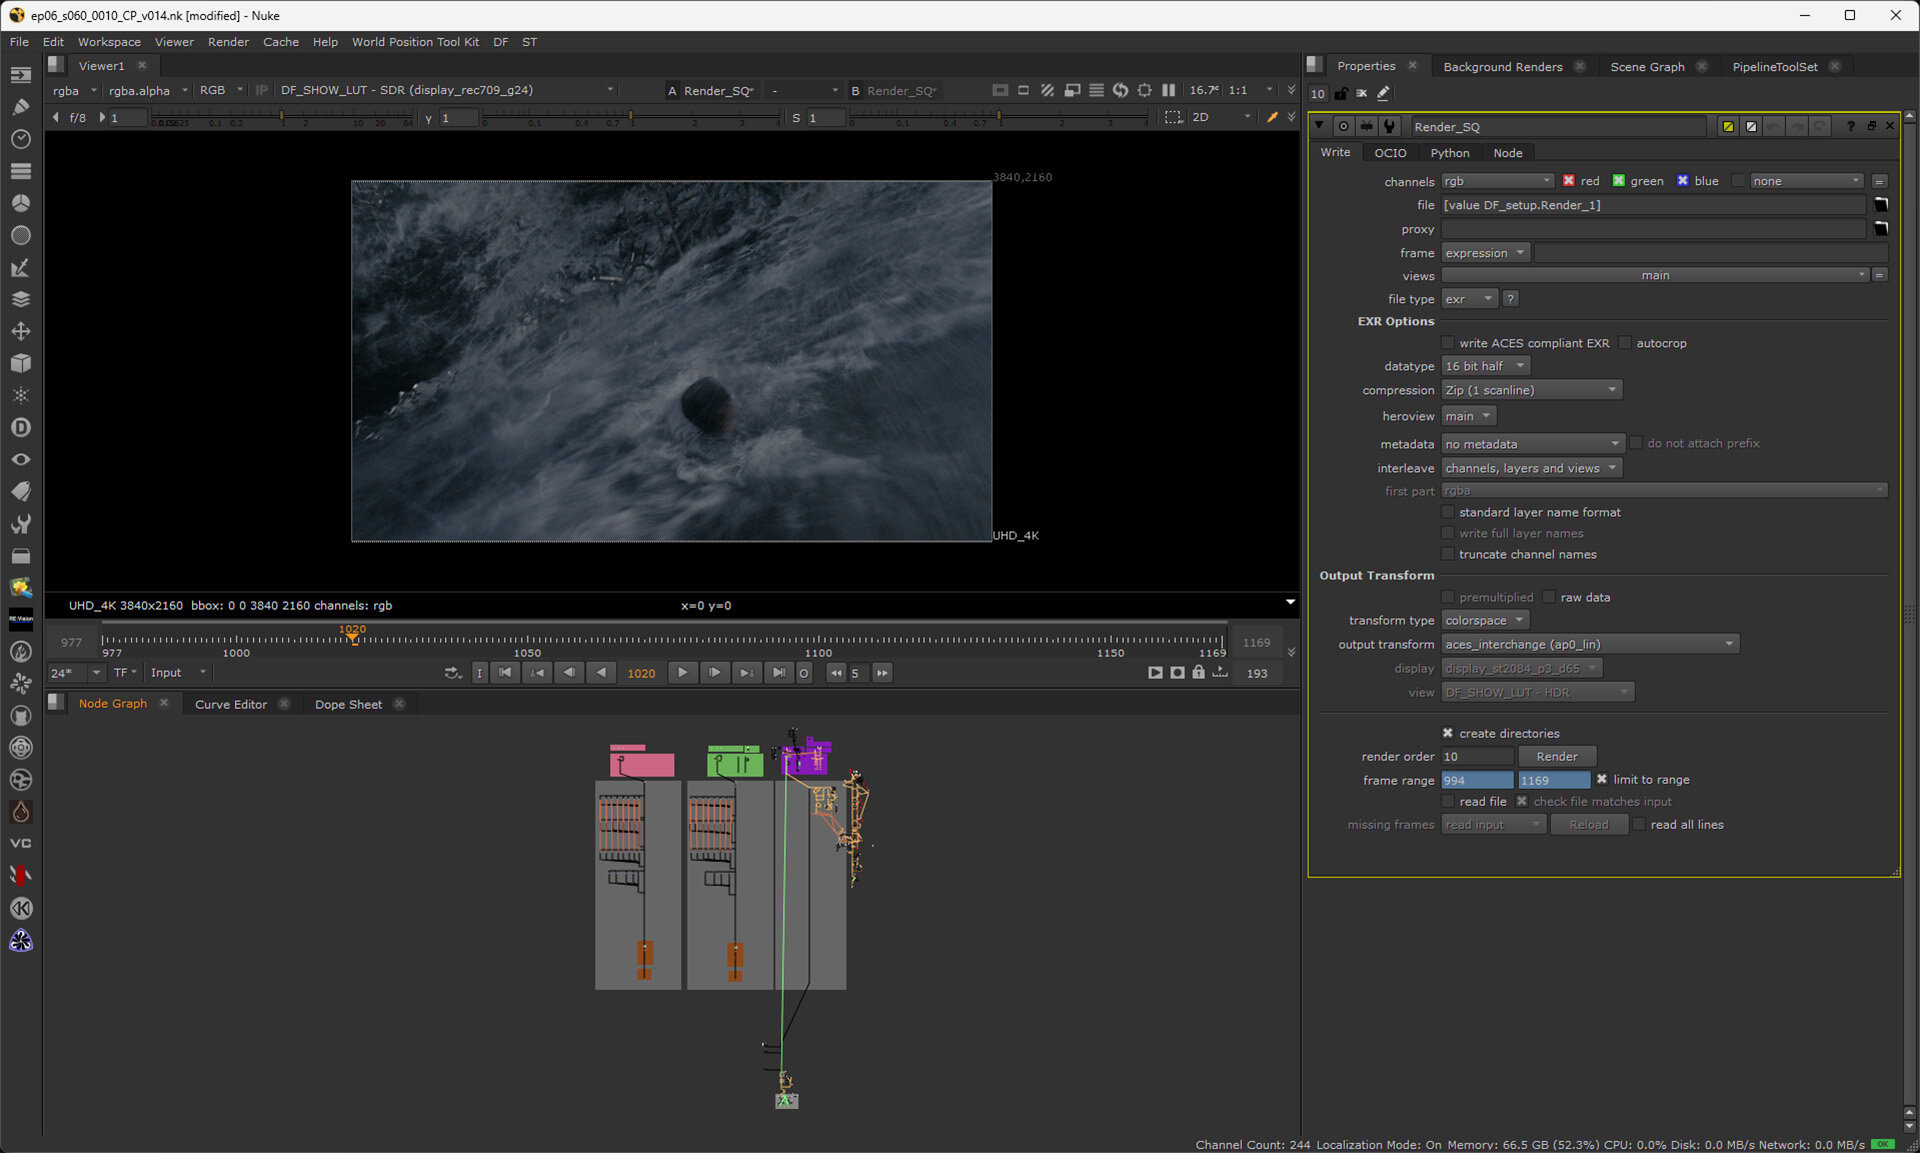Open the Render menu
This screenshot has width=1920, height=1153.
click(x=228, y=42)
